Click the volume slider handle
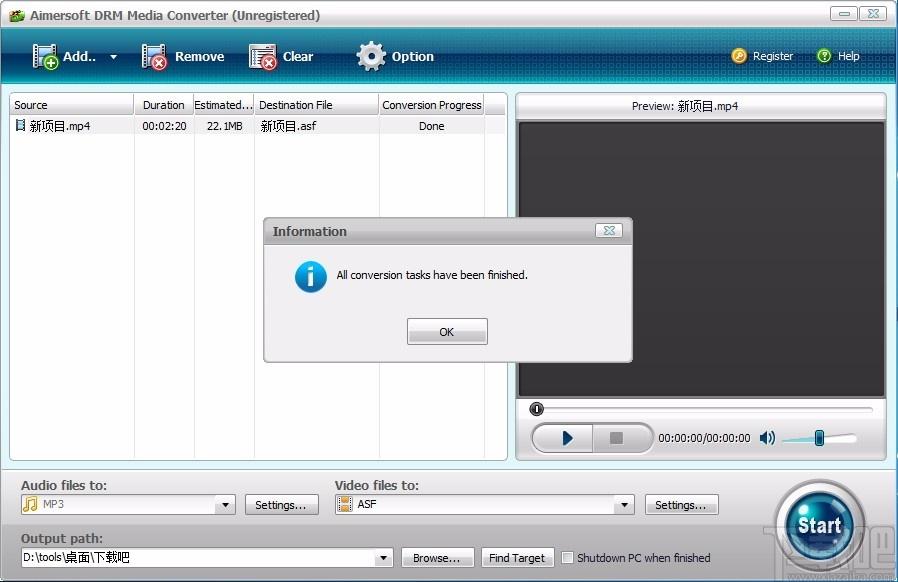This screenshot has width=898, height=582. pyautogui.click(x=819, y=438)
